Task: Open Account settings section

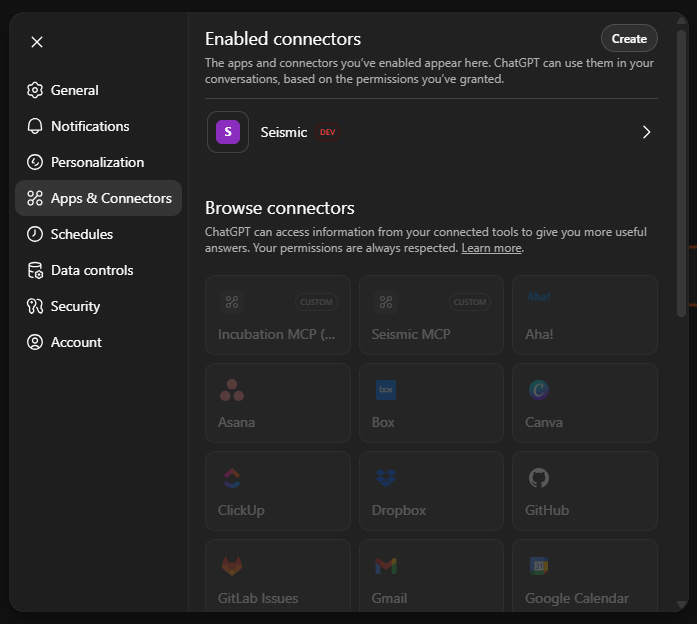Action: [x=98, y=342]
